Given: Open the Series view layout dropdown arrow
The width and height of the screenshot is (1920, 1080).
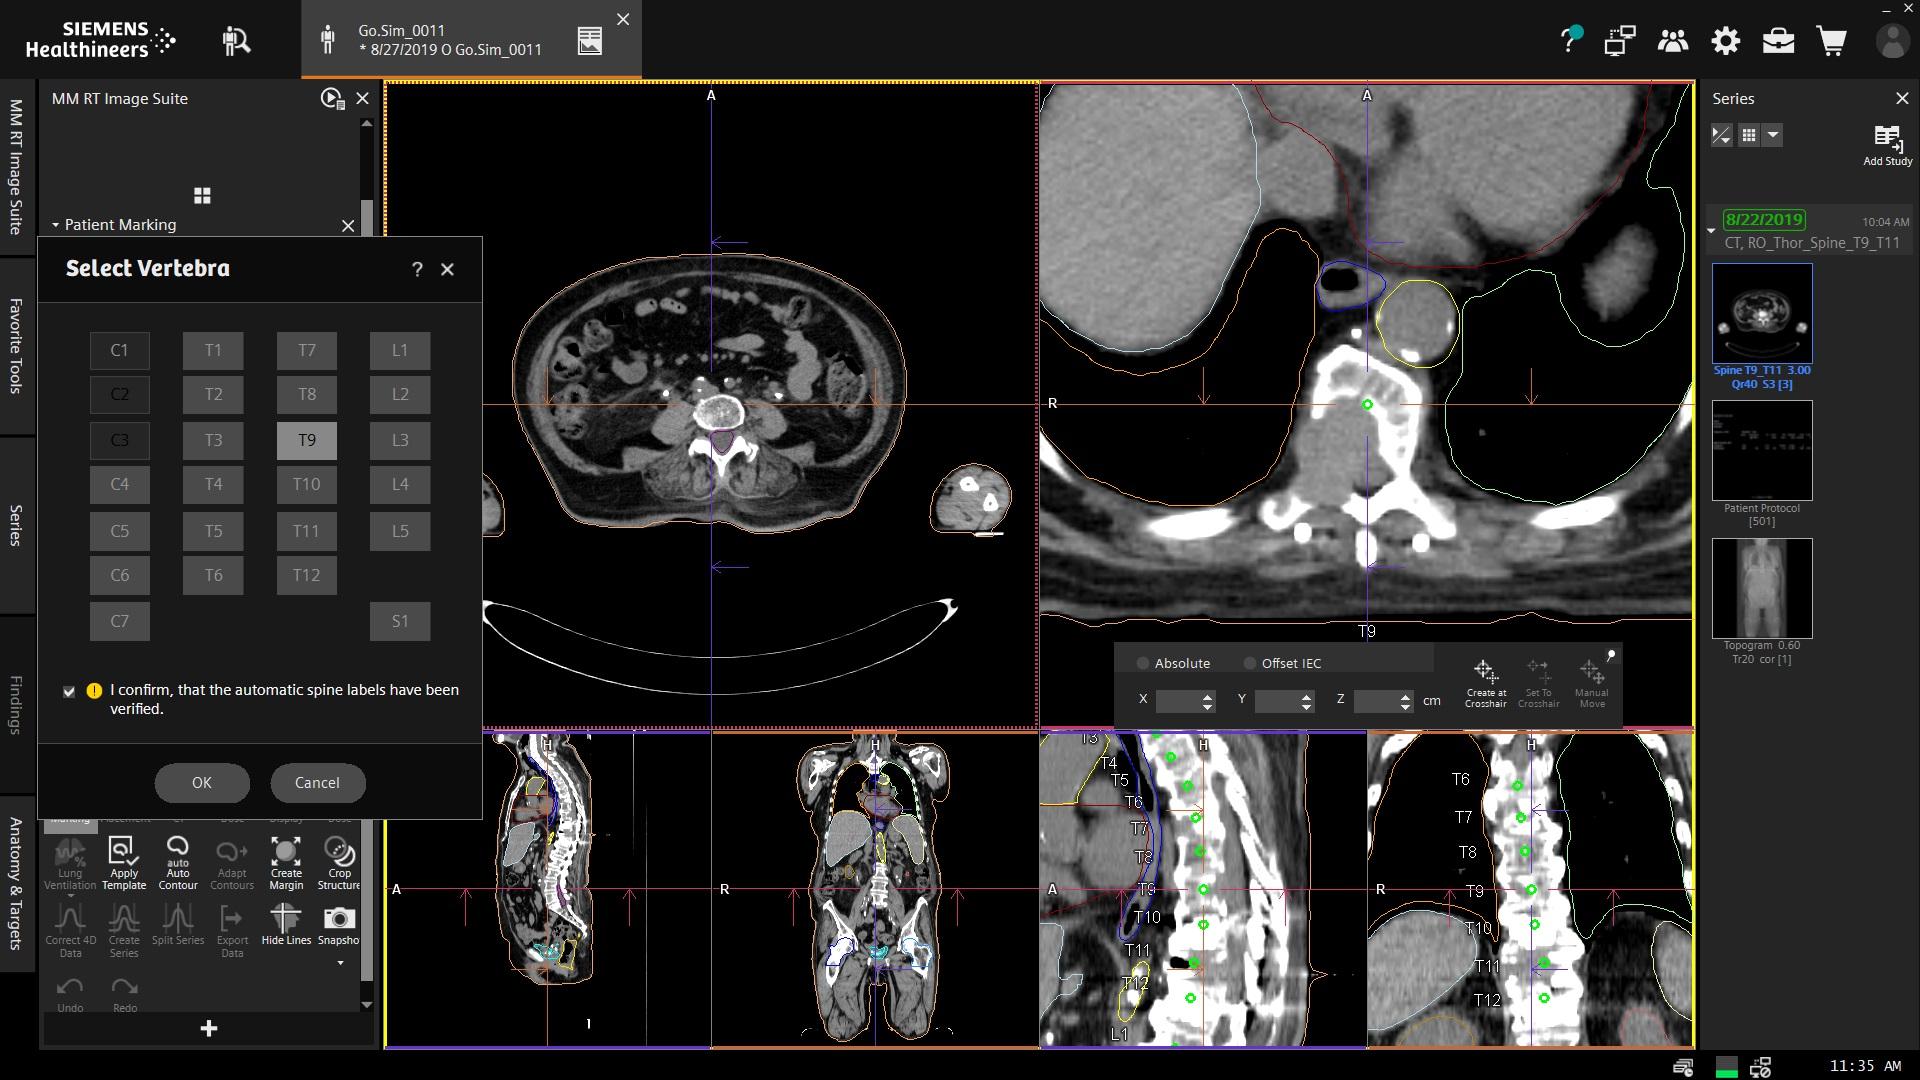Looking at the screenshot, I should click(1772, 135).
